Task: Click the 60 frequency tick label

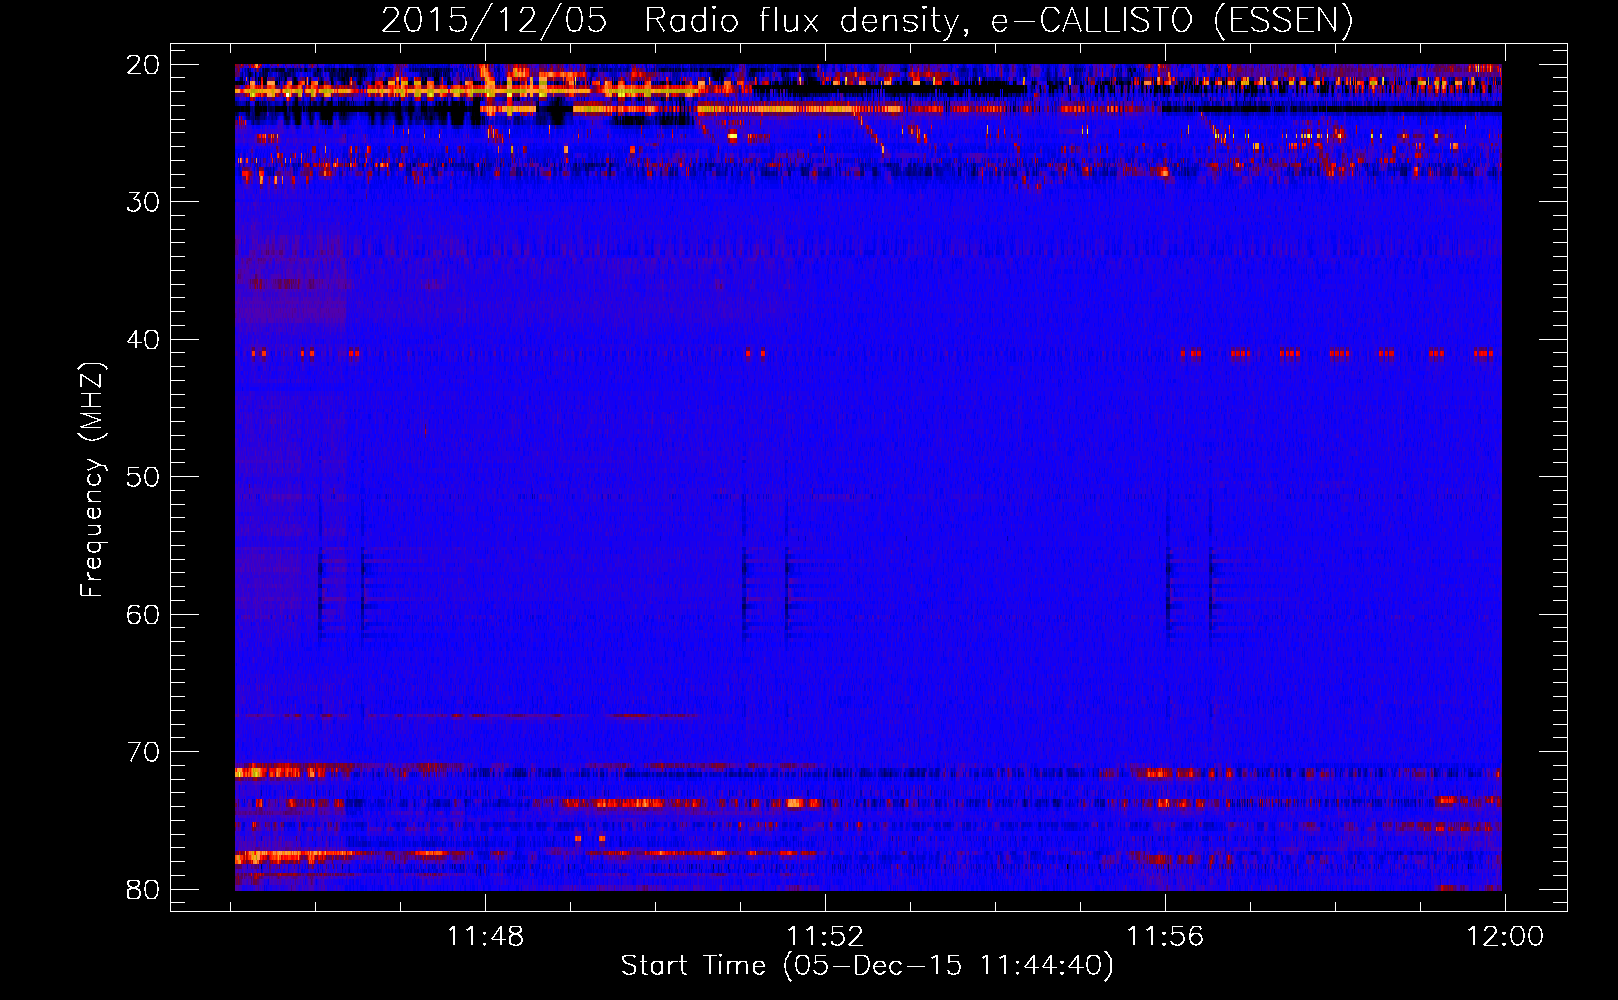Action: click(x=143, y=614)
